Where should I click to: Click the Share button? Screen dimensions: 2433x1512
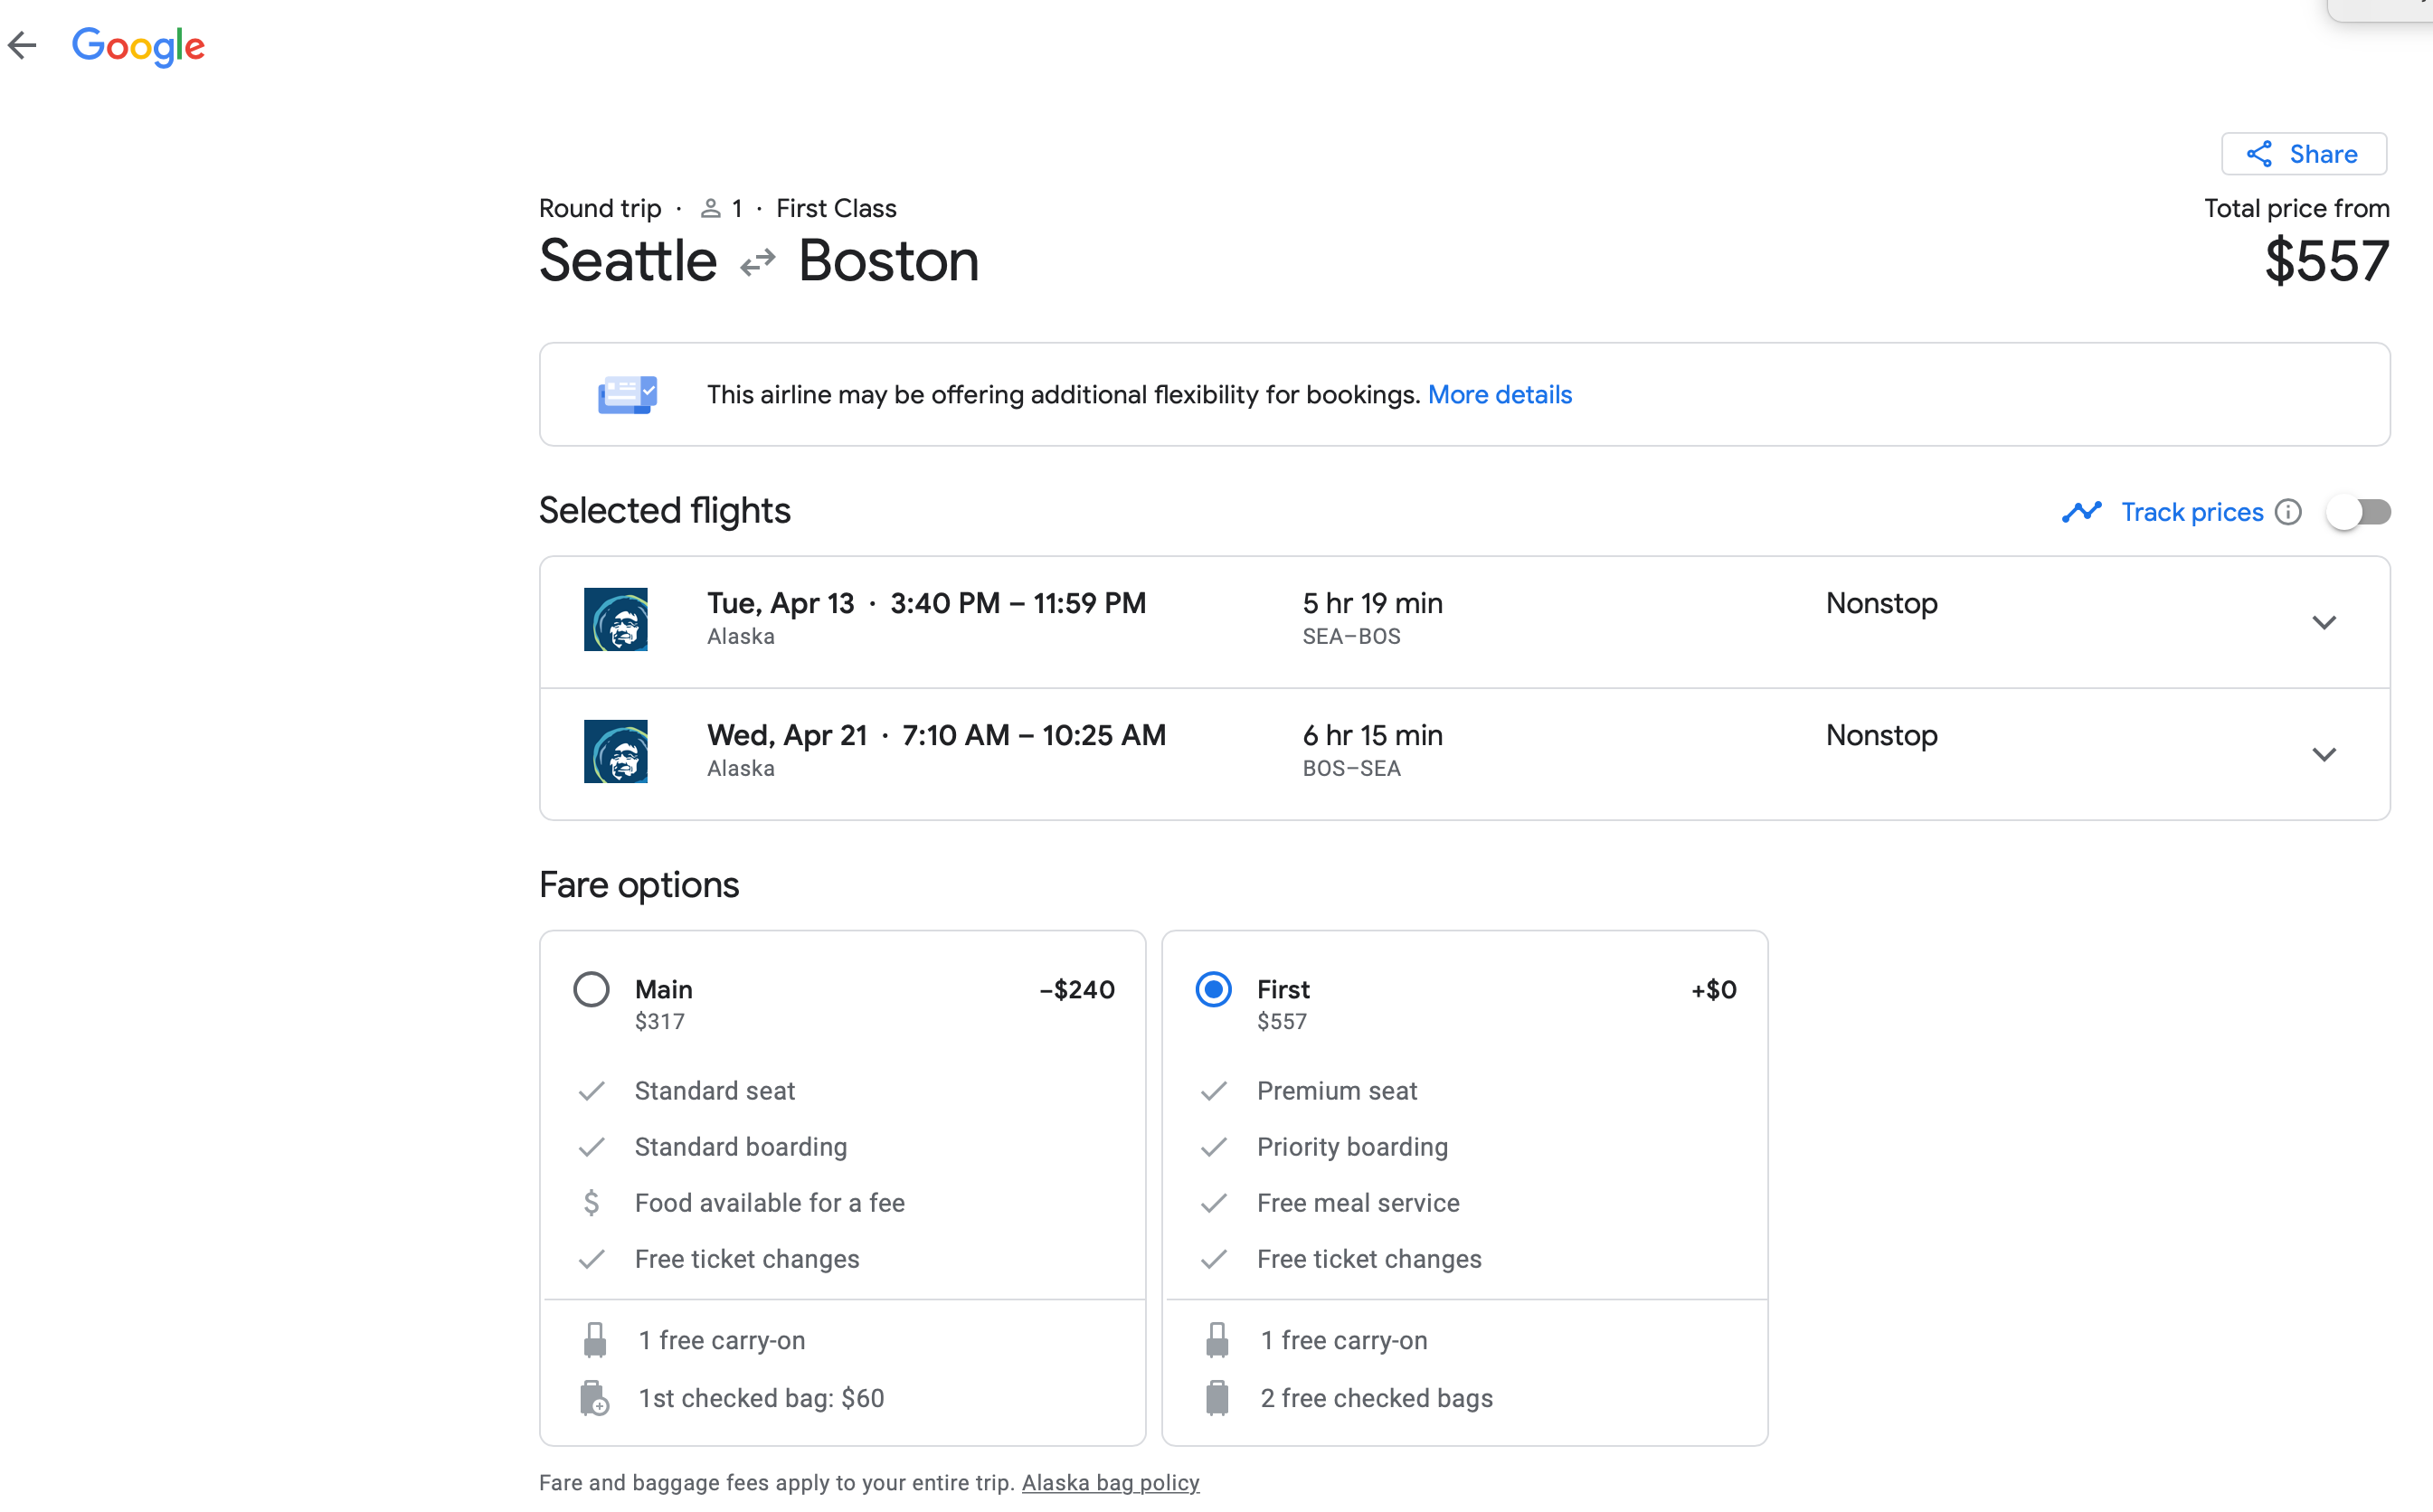pos(2304,154)
